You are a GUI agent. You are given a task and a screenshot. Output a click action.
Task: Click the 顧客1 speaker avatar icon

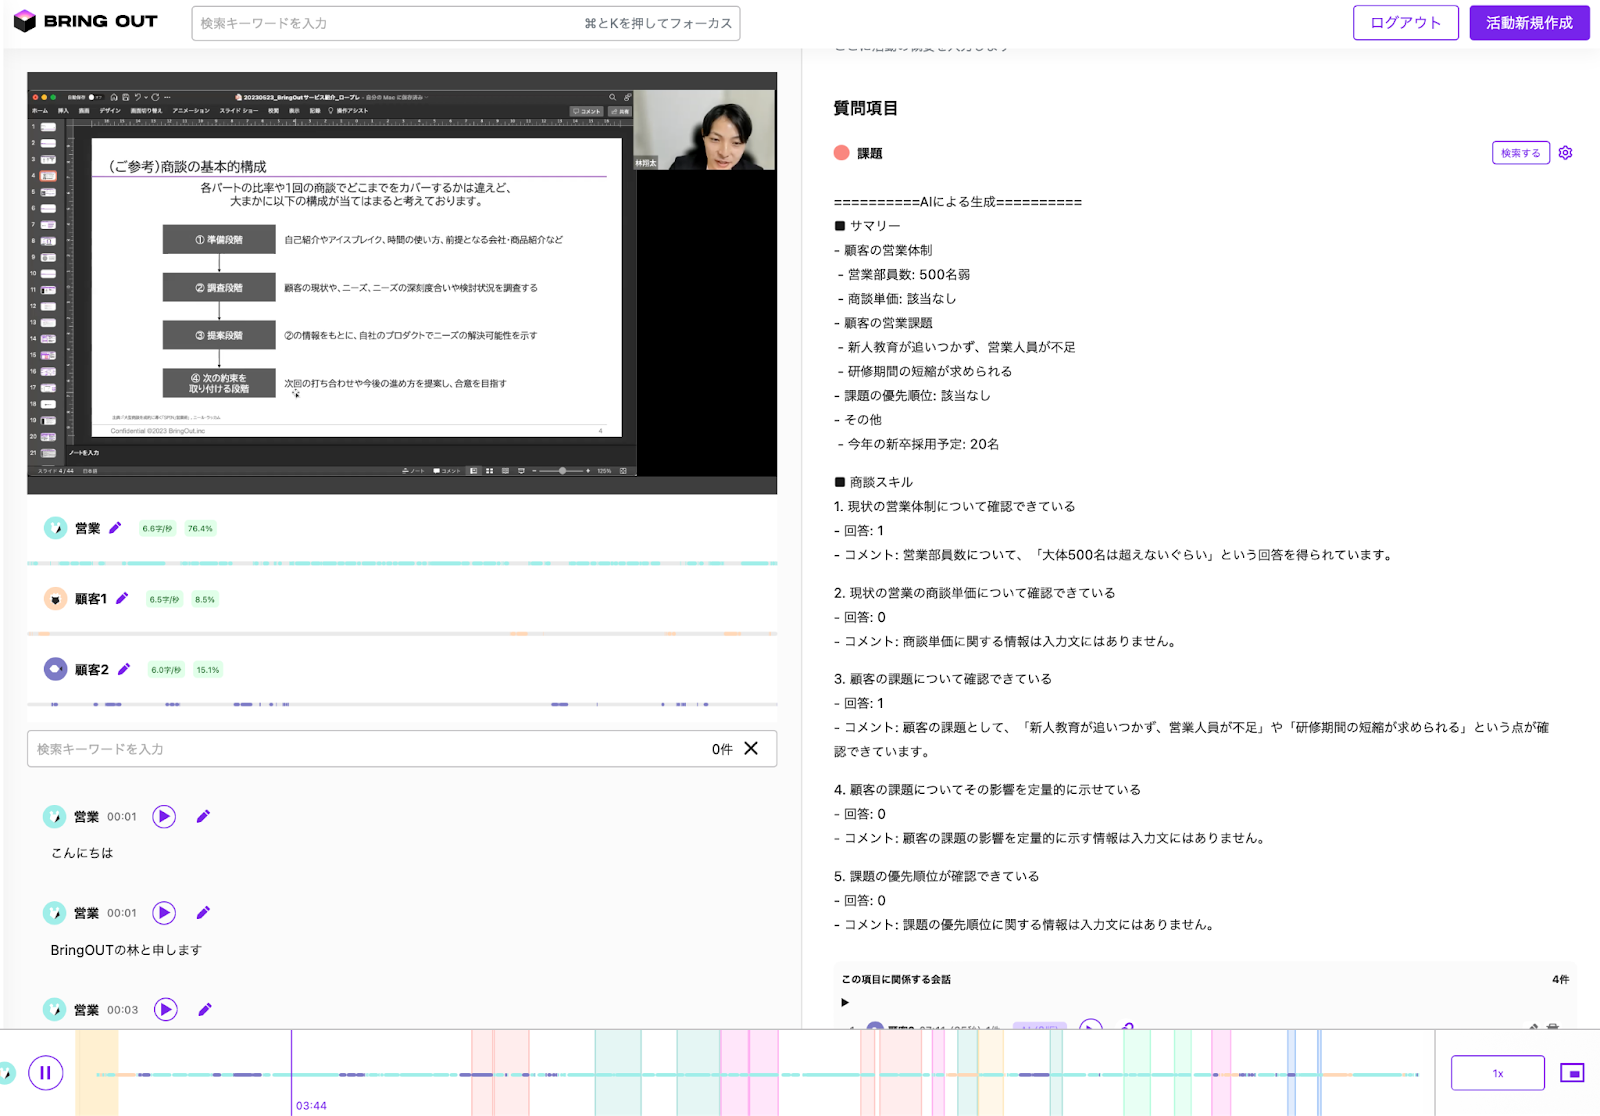point(55,599)
